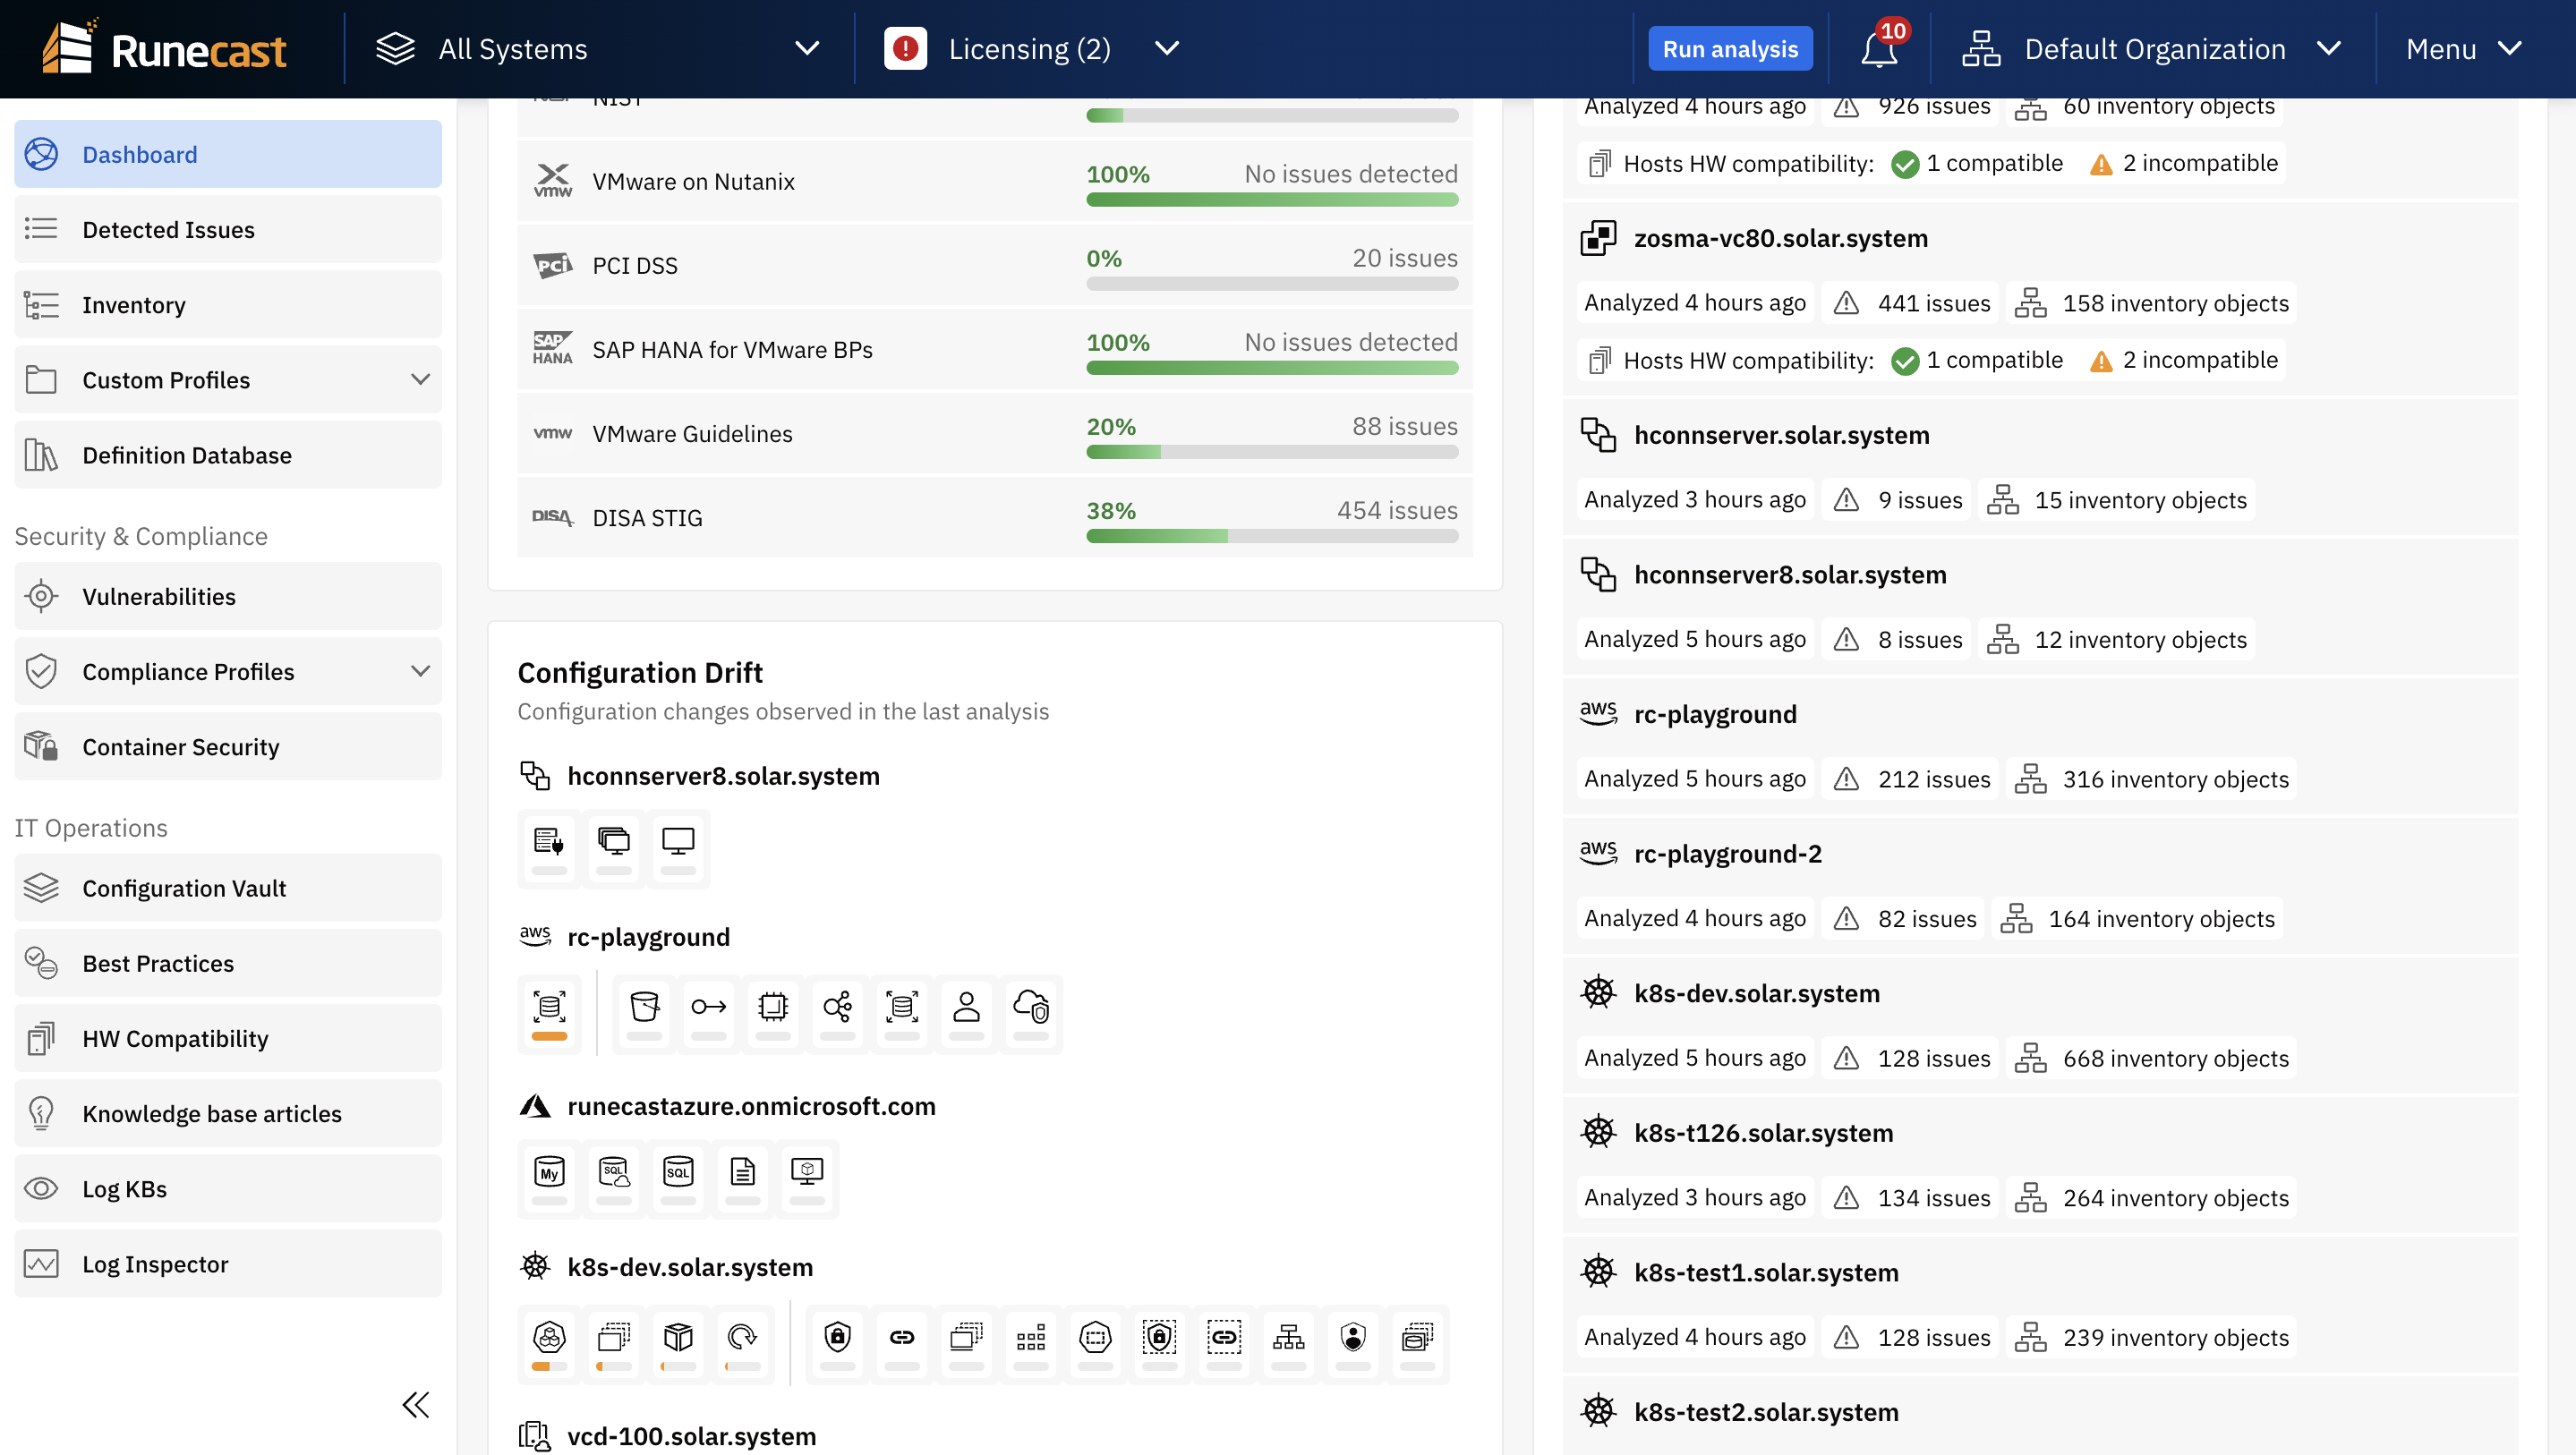Open the Menu dropdown
Screen dimensions: 2576x1455
tap(2463, 49)
